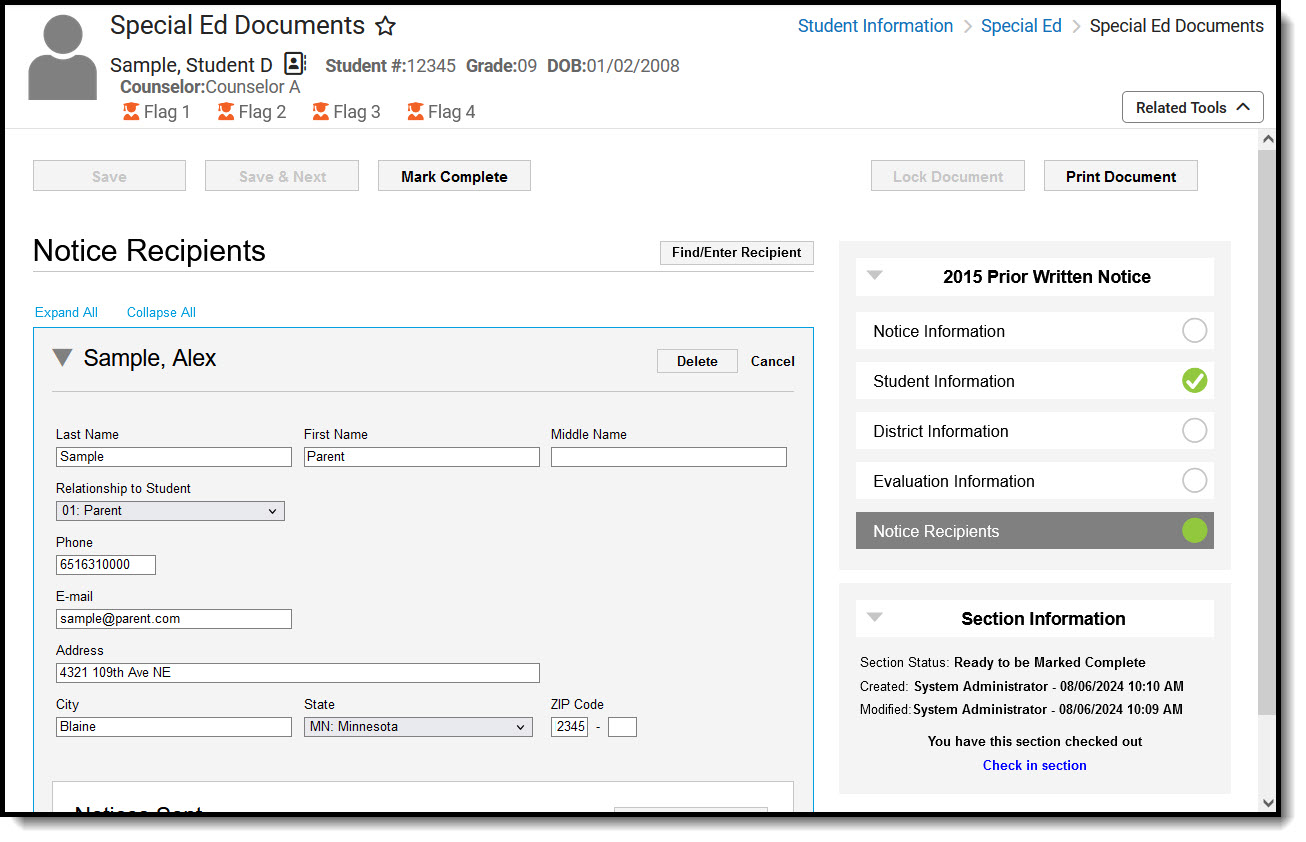Open the State dropdown showing MN: Minnesota
Screen dimensions: 1306x842
pos(418,727)
